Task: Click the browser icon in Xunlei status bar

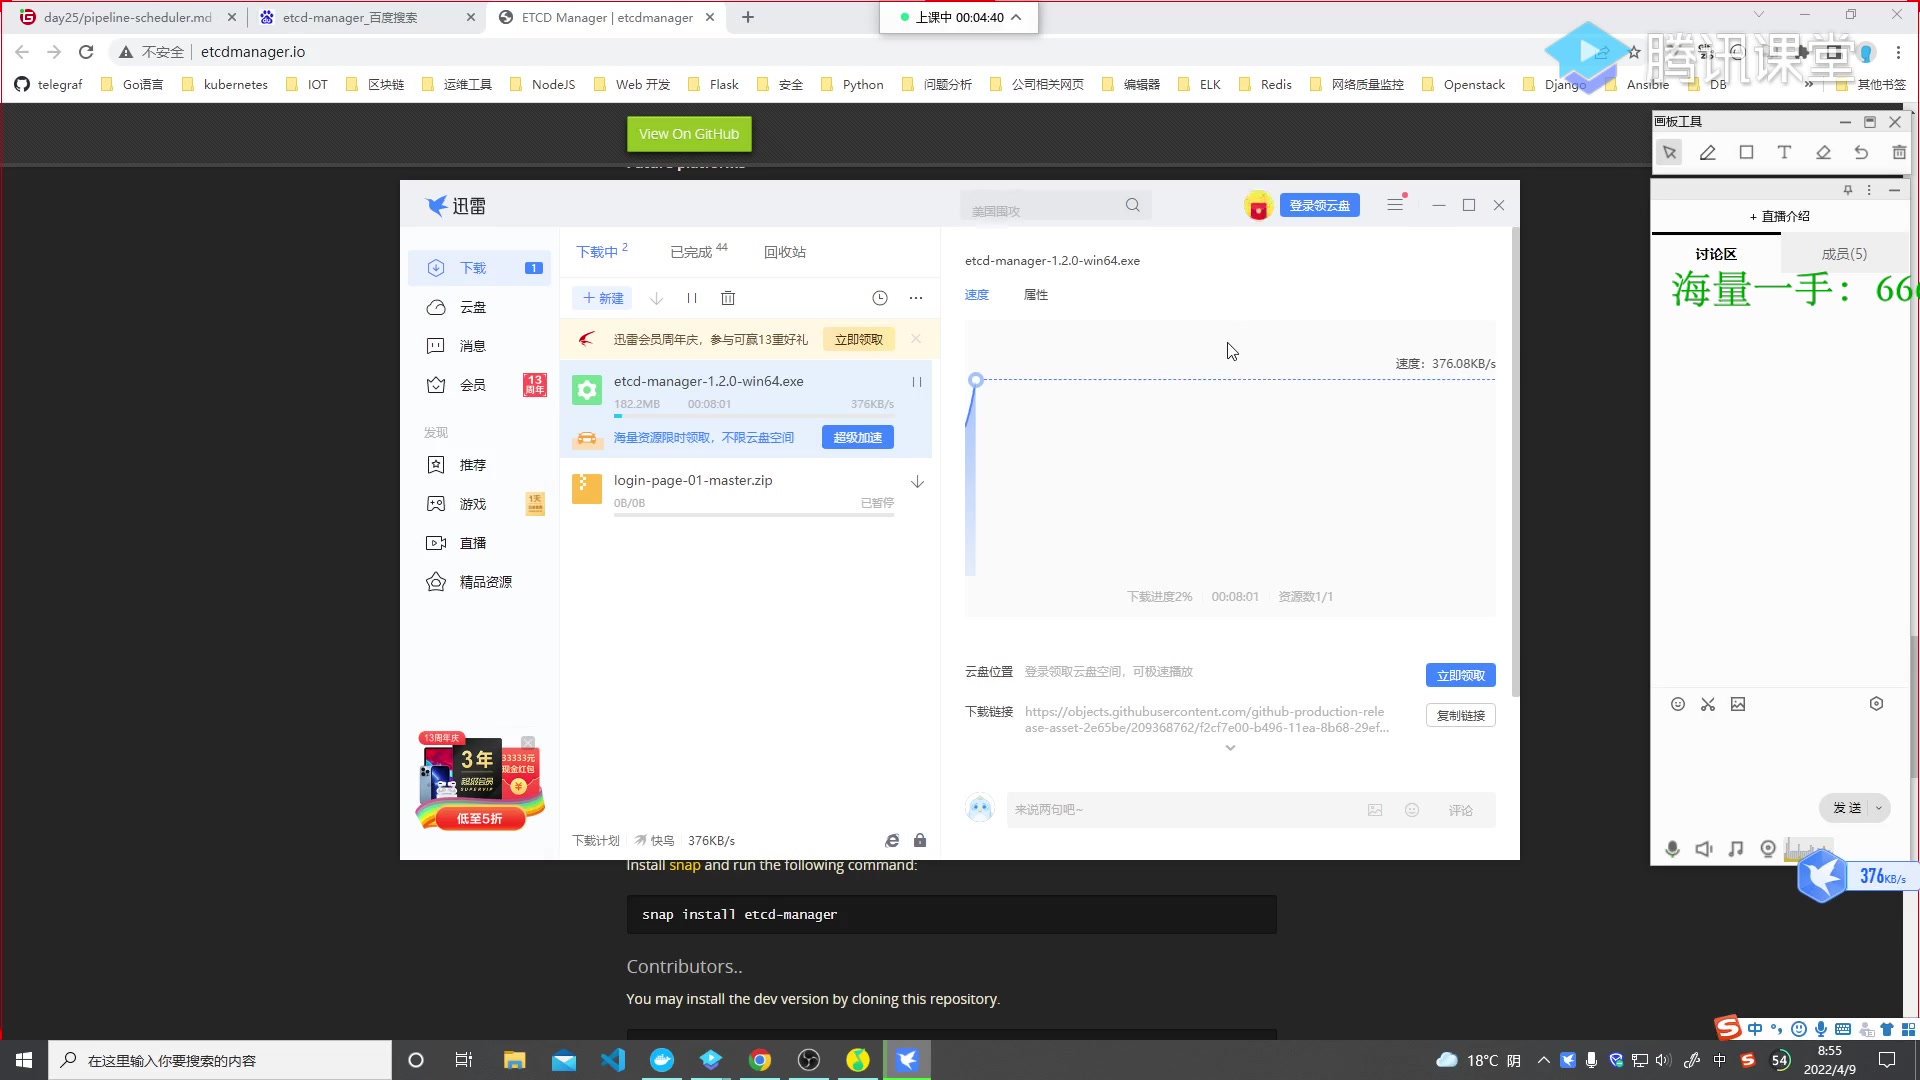Action: tap(892, 841)
